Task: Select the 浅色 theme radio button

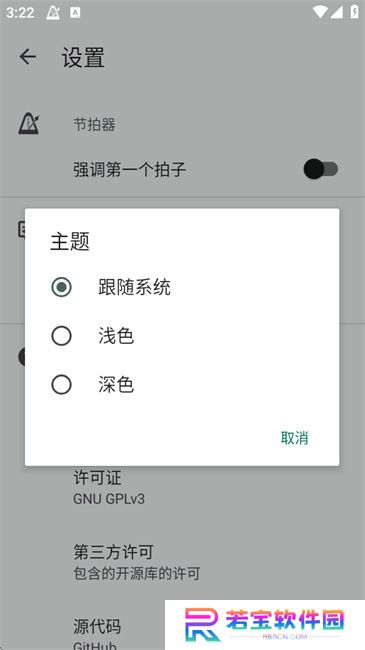Action: (61, 336)
